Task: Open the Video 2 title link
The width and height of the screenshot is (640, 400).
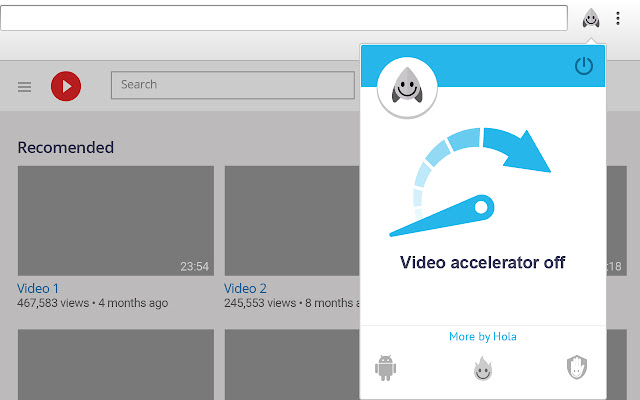Action: (x=245, y=288)
